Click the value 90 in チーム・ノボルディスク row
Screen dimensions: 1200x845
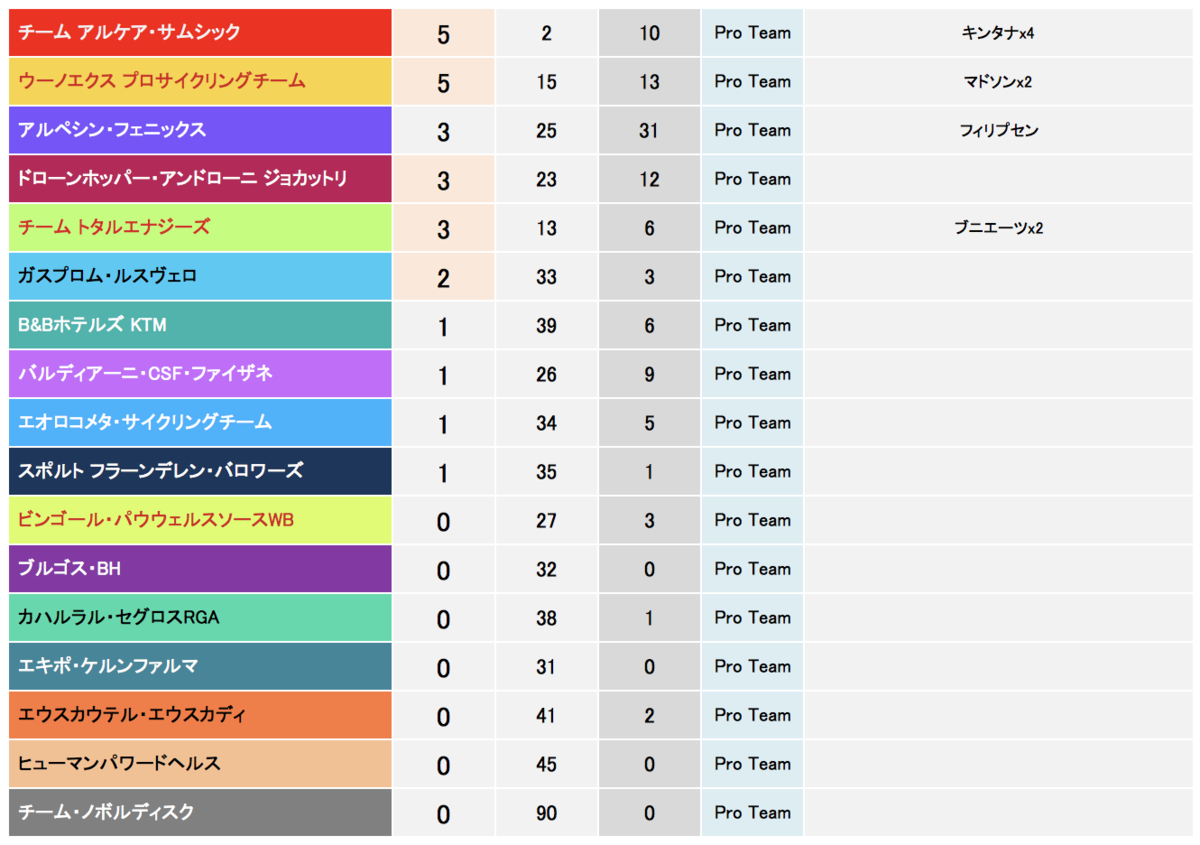point(546,814)
